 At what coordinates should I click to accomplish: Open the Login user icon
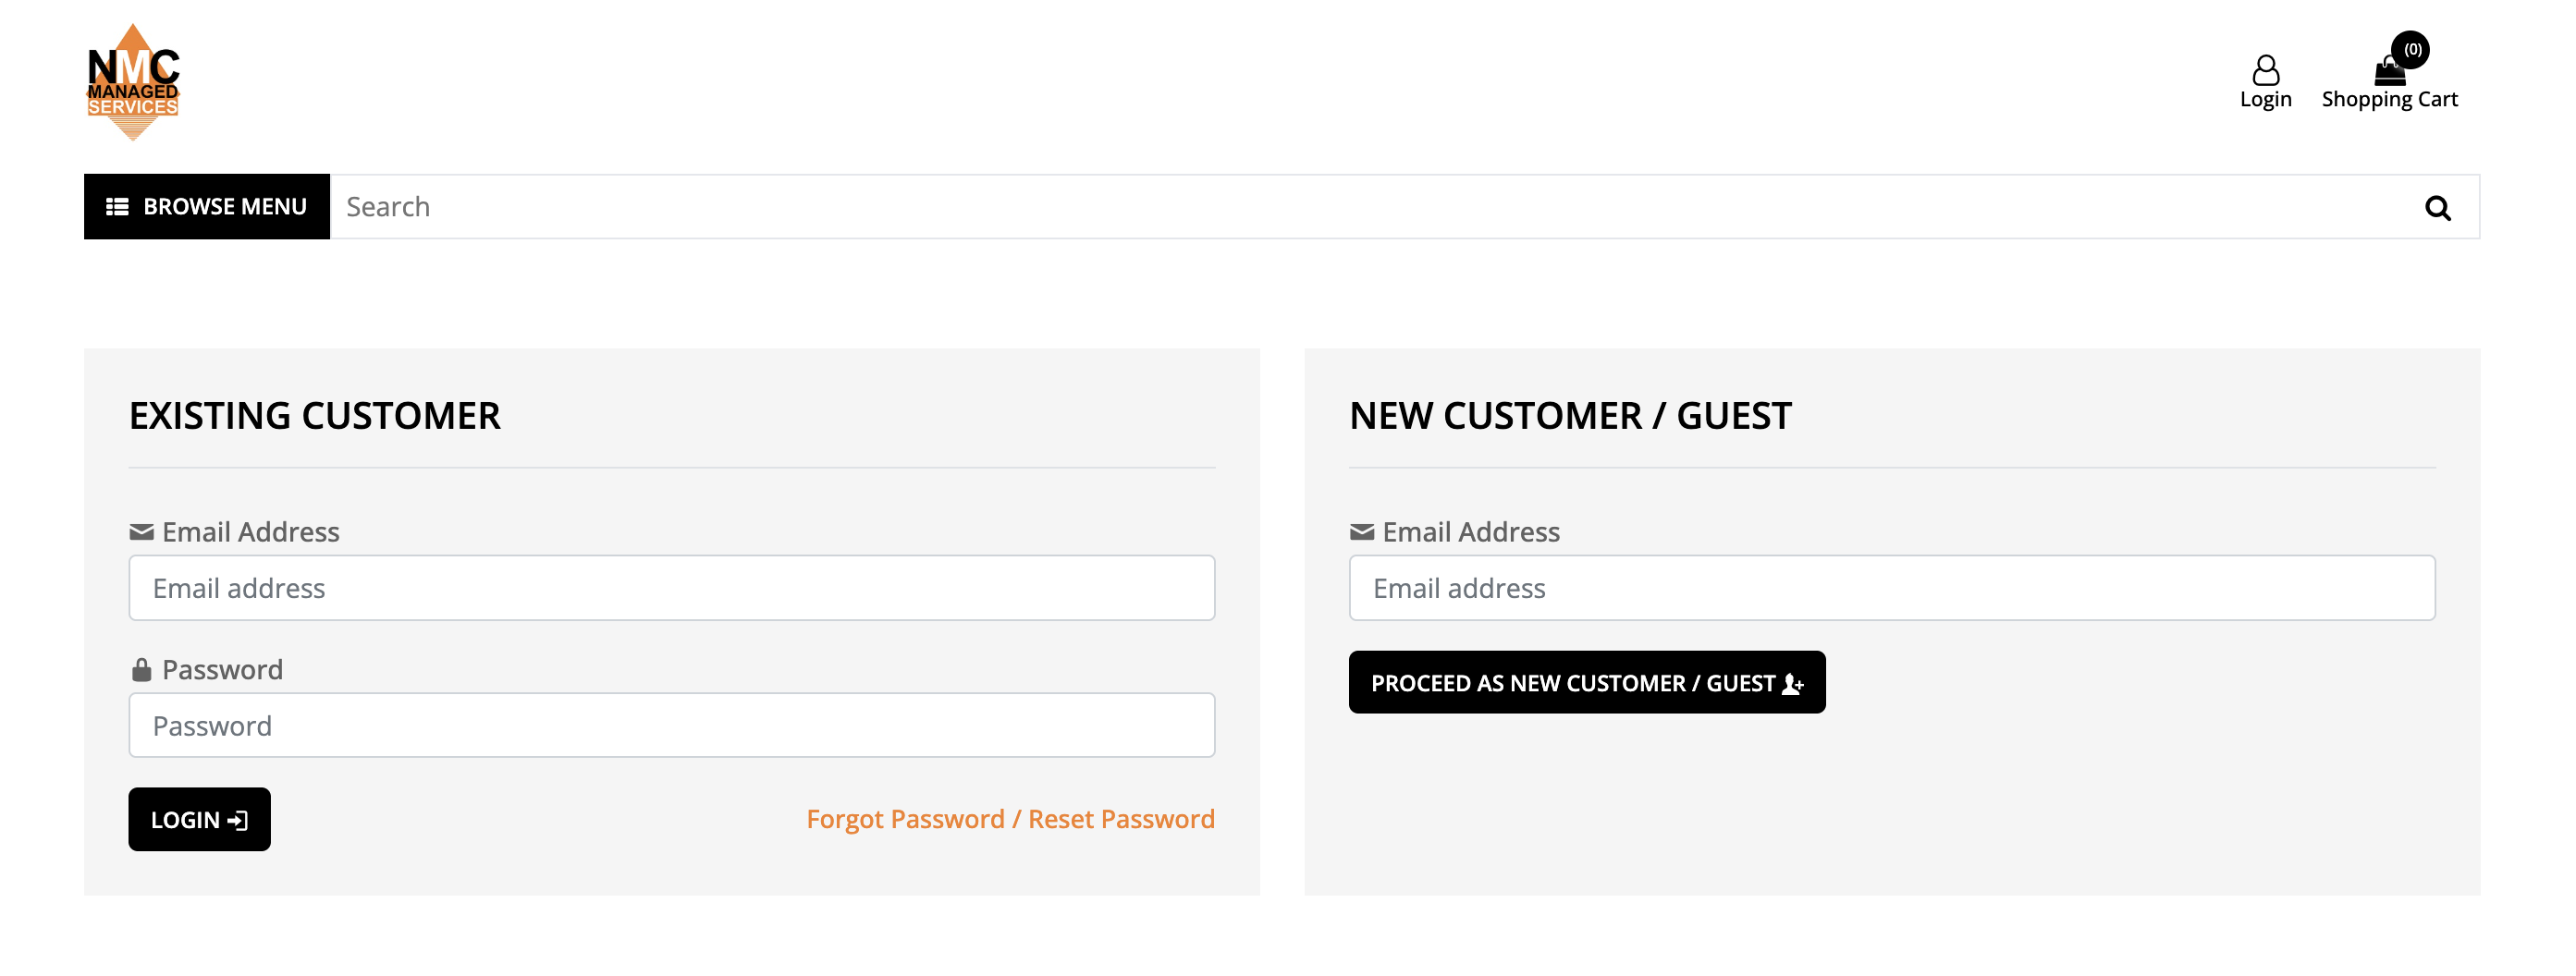pyautogui.click(x=2265, y=70)
